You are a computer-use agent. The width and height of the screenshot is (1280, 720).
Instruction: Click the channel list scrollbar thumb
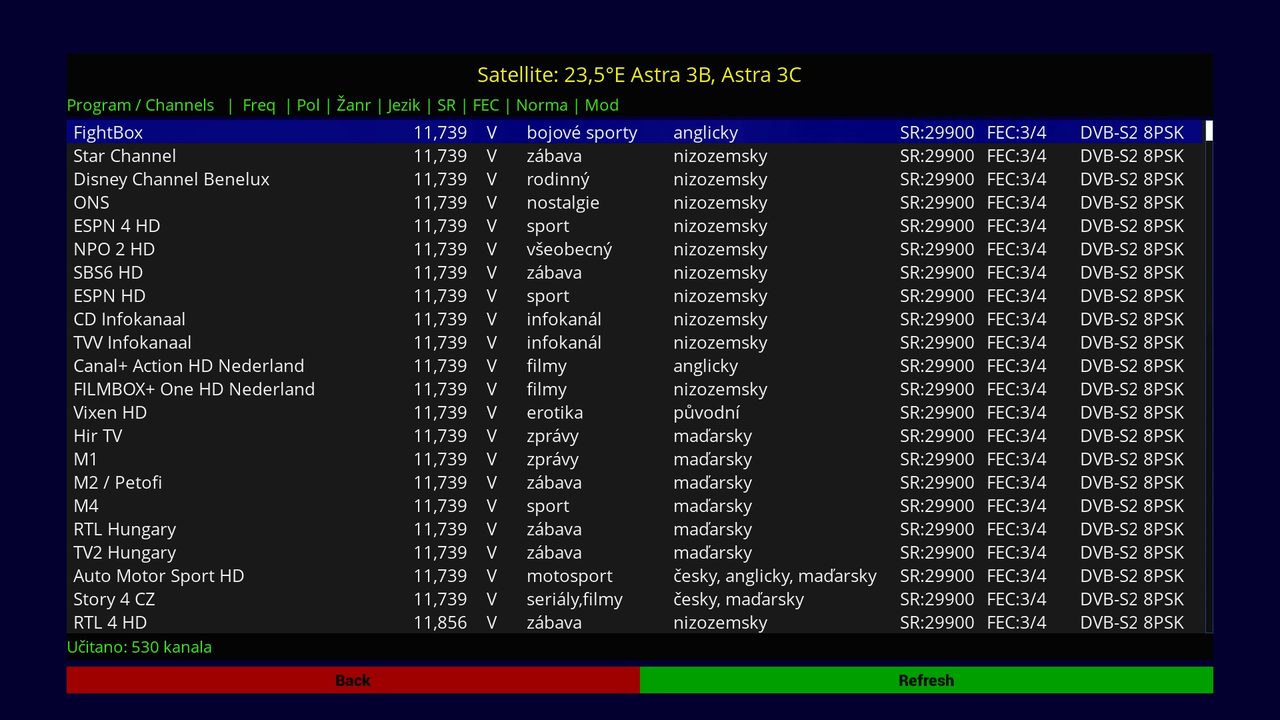tap(1208, 131)
